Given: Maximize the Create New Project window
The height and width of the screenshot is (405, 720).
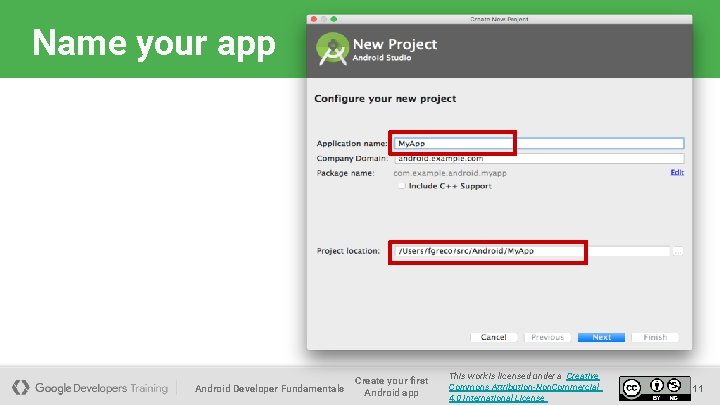Looking at the screenshot, I should (x=334, y=19).
